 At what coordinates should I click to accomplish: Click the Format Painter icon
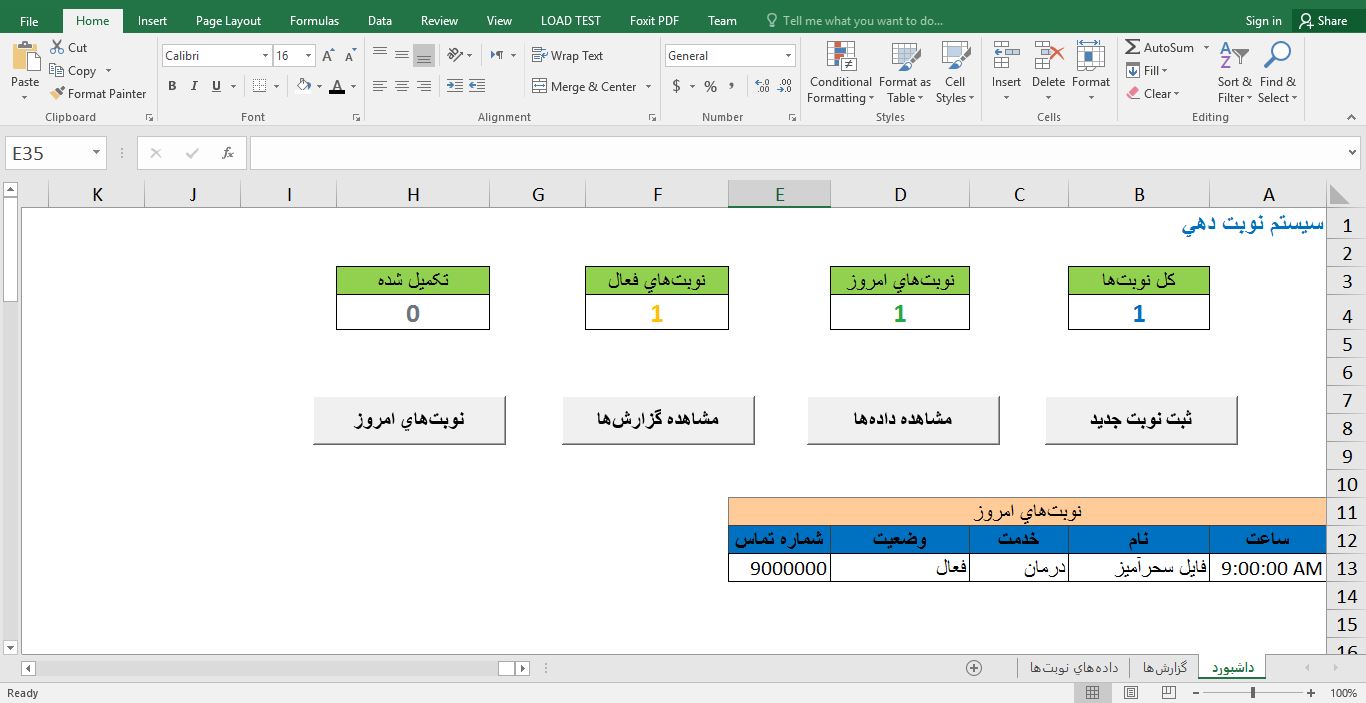[58, 94]
